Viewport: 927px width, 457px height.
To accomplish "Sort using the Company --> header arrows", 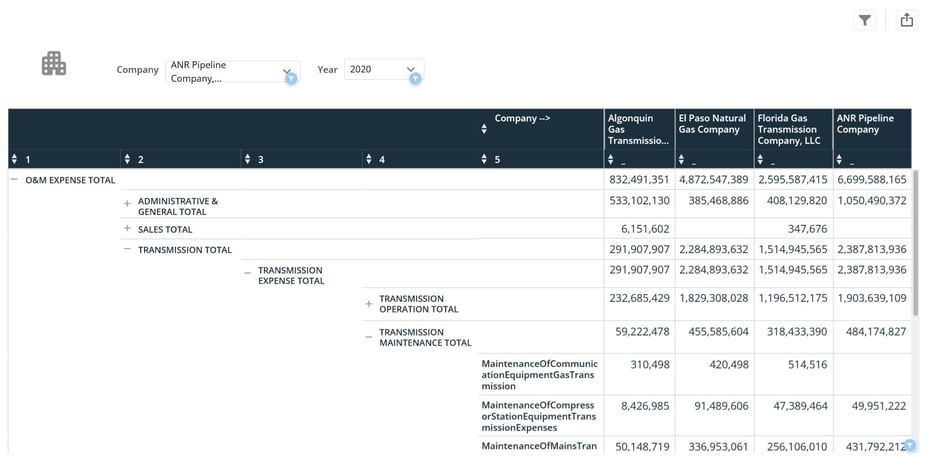I will pyautogui.click(x=484, y=128).
